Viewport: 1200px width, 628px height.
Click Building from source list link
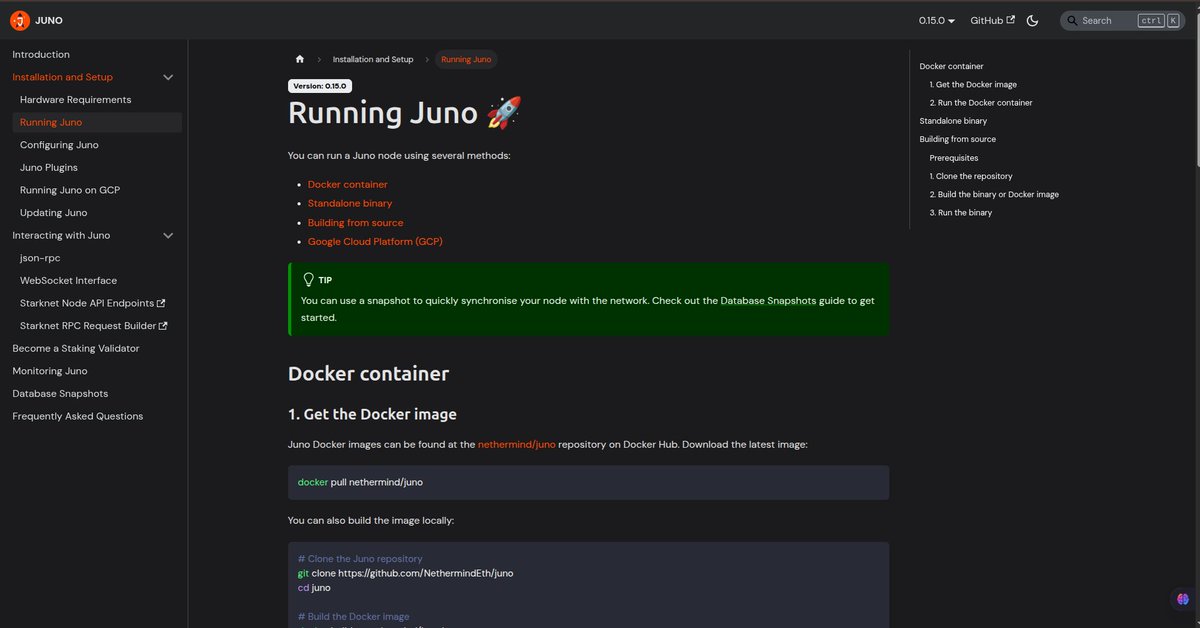[x=355, y=222]
